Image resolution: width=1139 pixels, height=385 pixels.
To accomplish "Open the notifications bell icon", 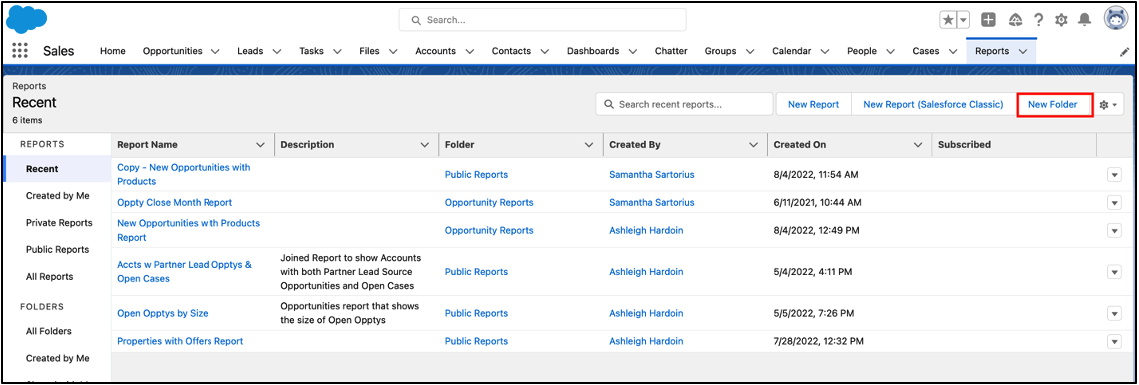I will 1085,20.
